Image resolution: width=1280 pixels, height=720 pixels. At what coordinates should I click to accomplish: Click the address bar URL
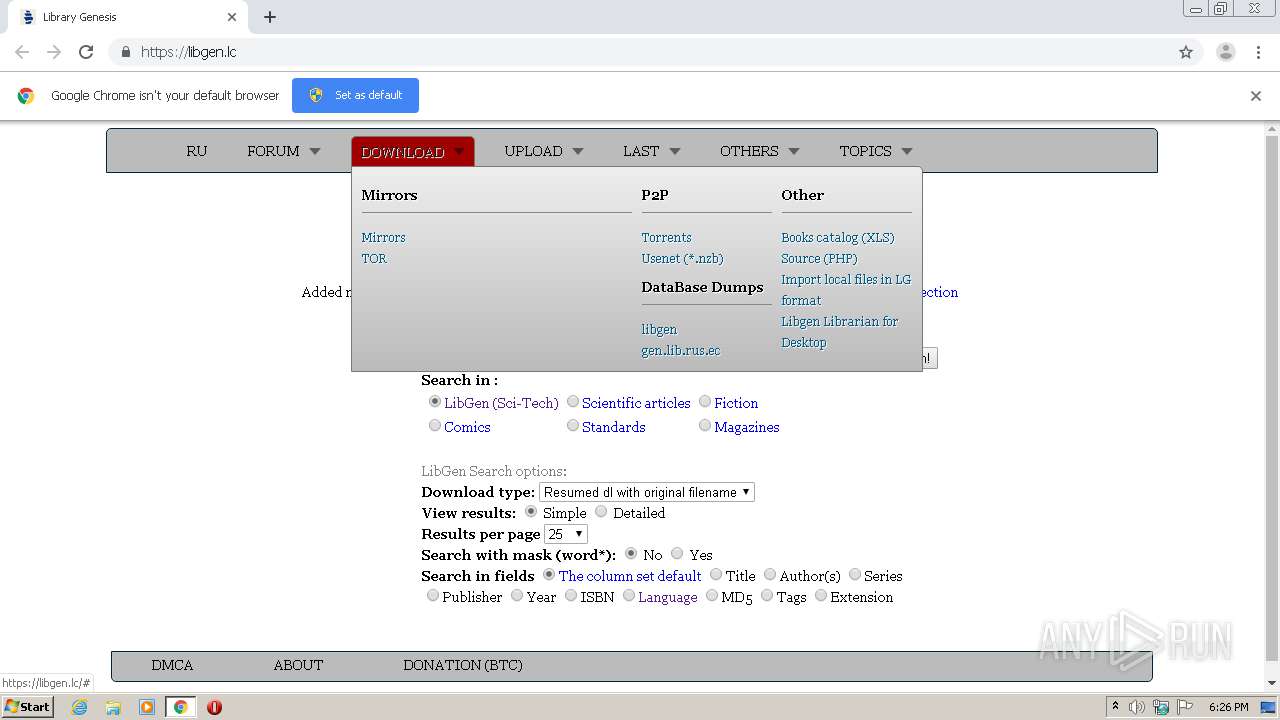click(188, 52)
